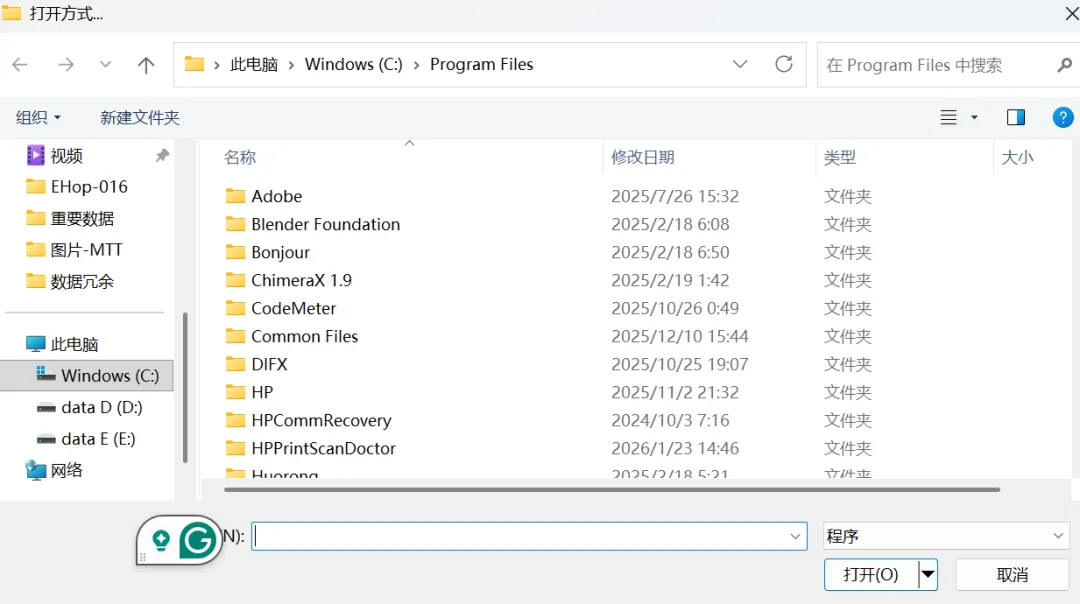
Task: Toggle the preview pane
Action: click(x=1015, y=117)
